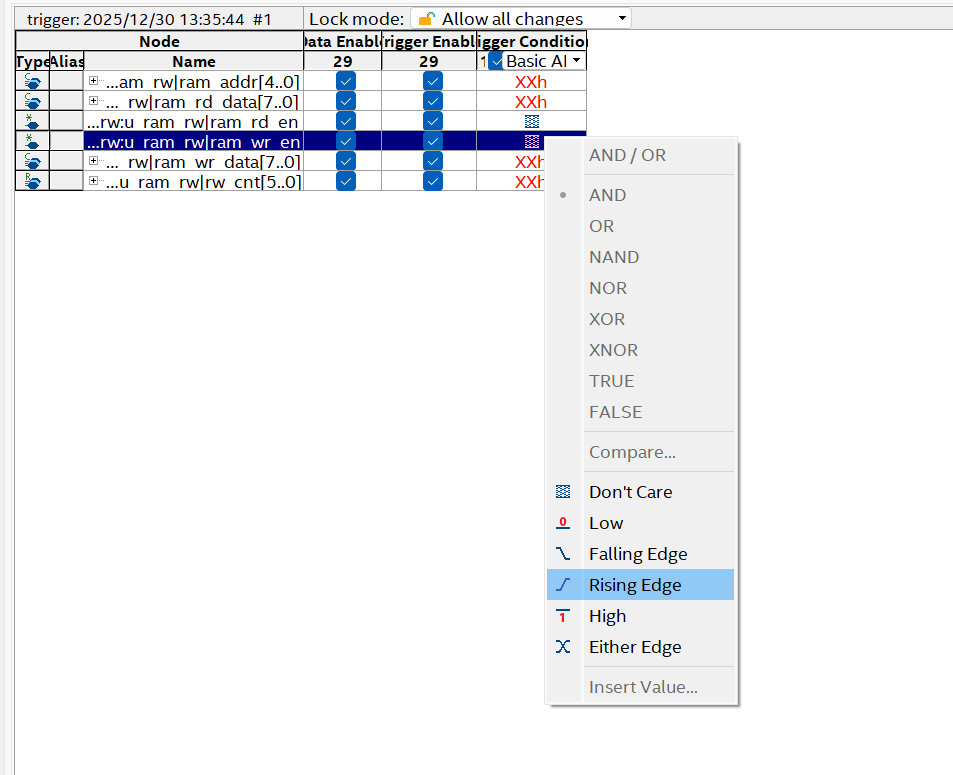Image resolution: width=953 pixels, height=775 pixels.
Task: Choose Don't Care trigger condition
Action: [641, 492]
